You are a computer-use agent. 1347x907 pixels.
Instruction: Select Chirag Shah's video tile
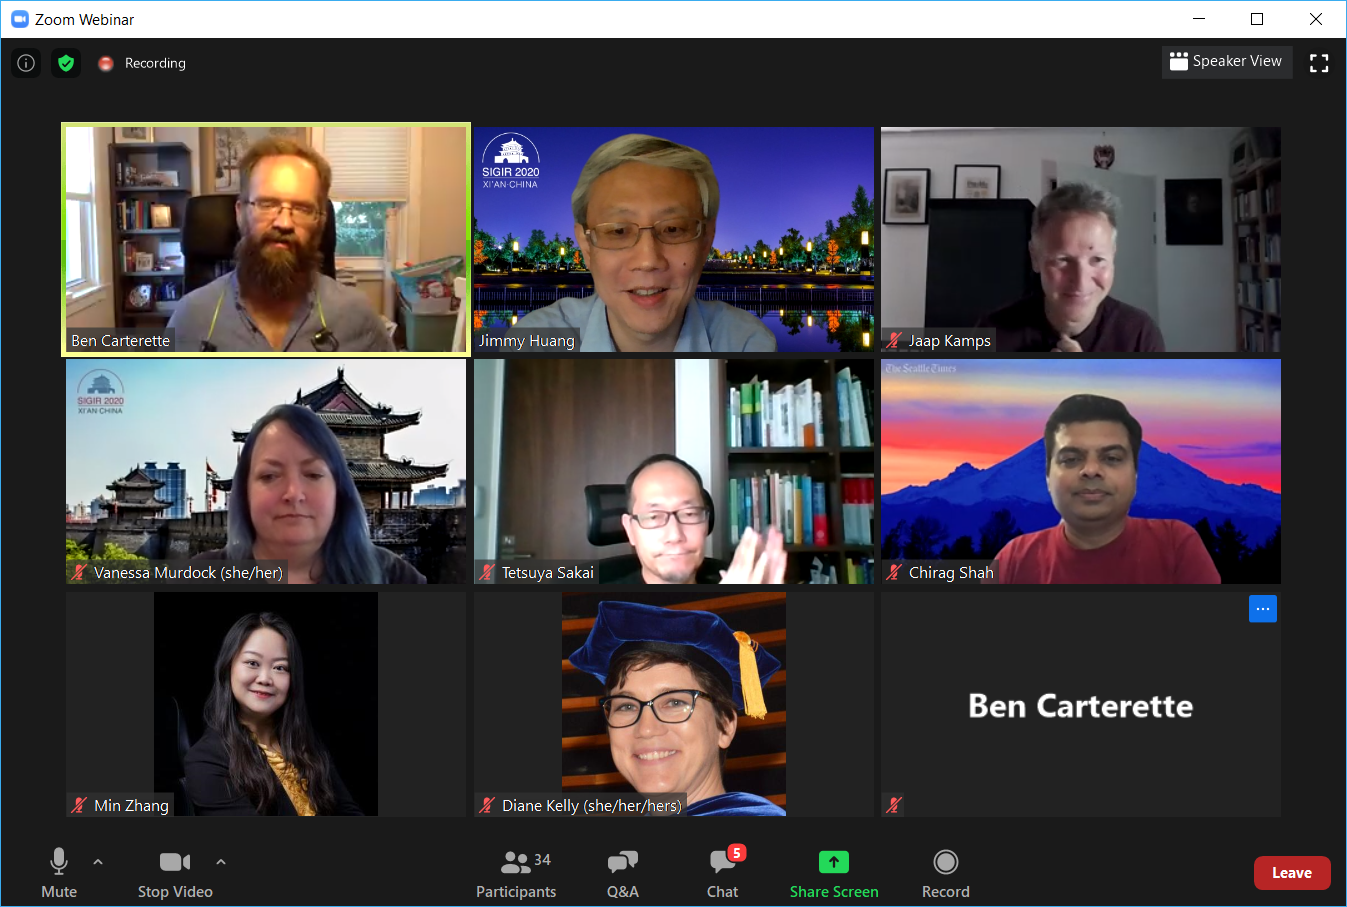(x=1081, y=472)
